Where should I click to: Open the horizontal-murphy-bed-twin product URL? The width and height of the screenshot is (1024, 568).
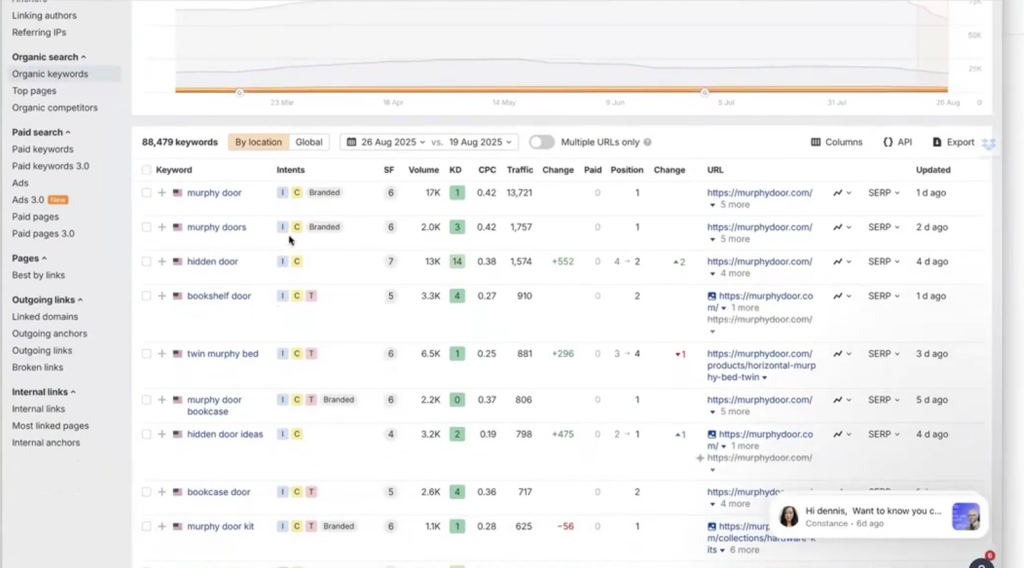[761, 366]
